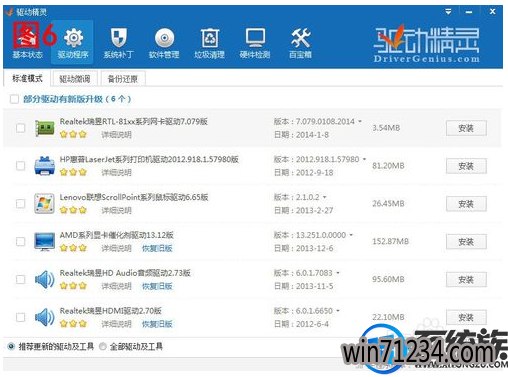Open 系统补丁 shield icon
This screenshot has height=377, width=508.
coord(118,42)
